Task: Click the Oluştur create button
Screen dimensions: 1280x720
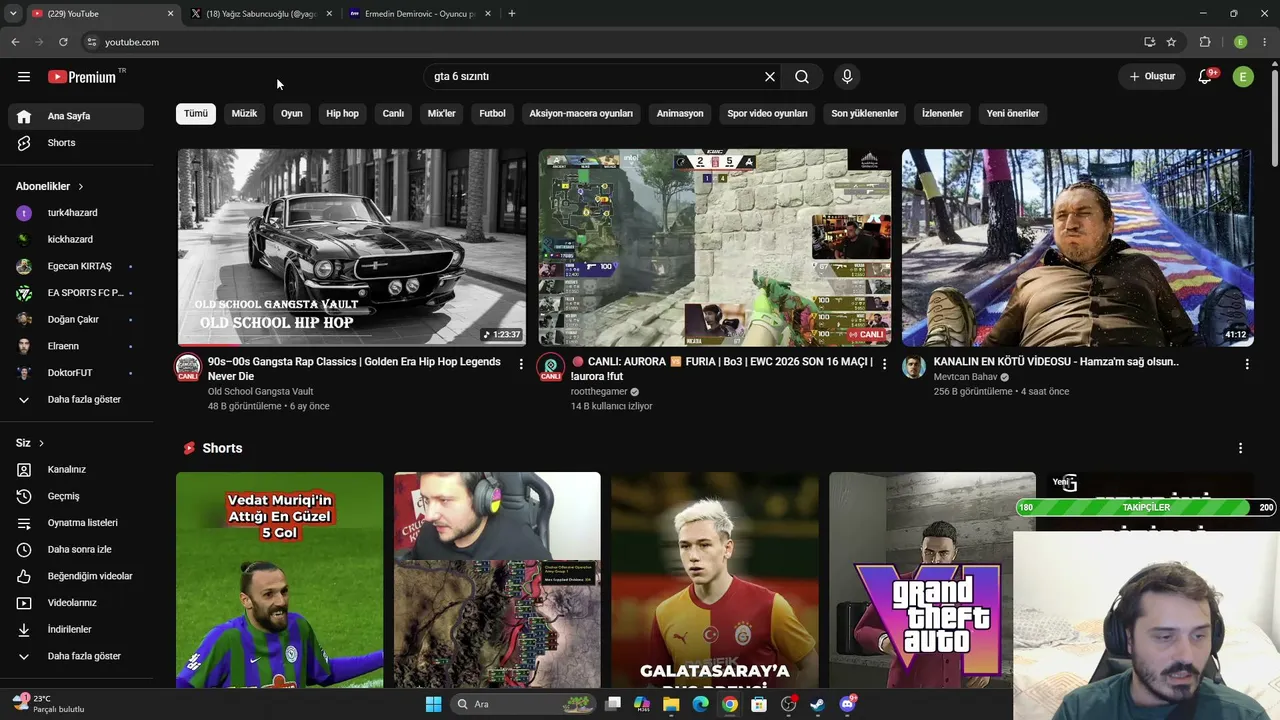Action: [x=1152, y=77]
